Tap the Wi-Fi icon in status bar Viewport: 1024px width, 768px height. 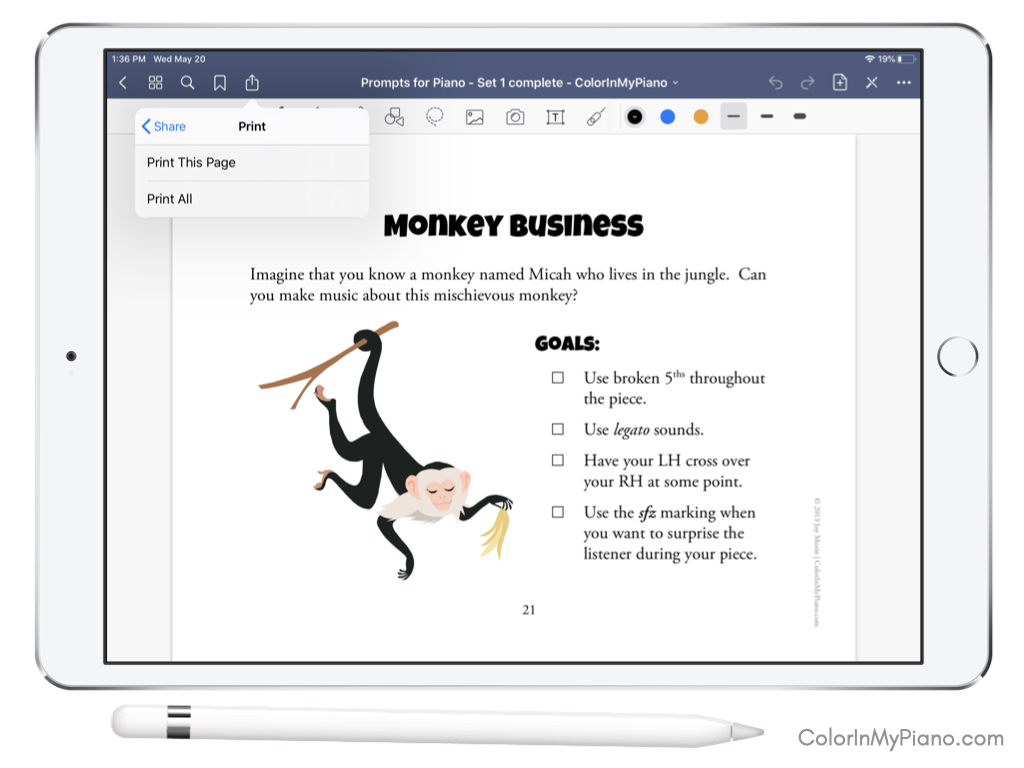pyautogui.click(x=869, y=59)
